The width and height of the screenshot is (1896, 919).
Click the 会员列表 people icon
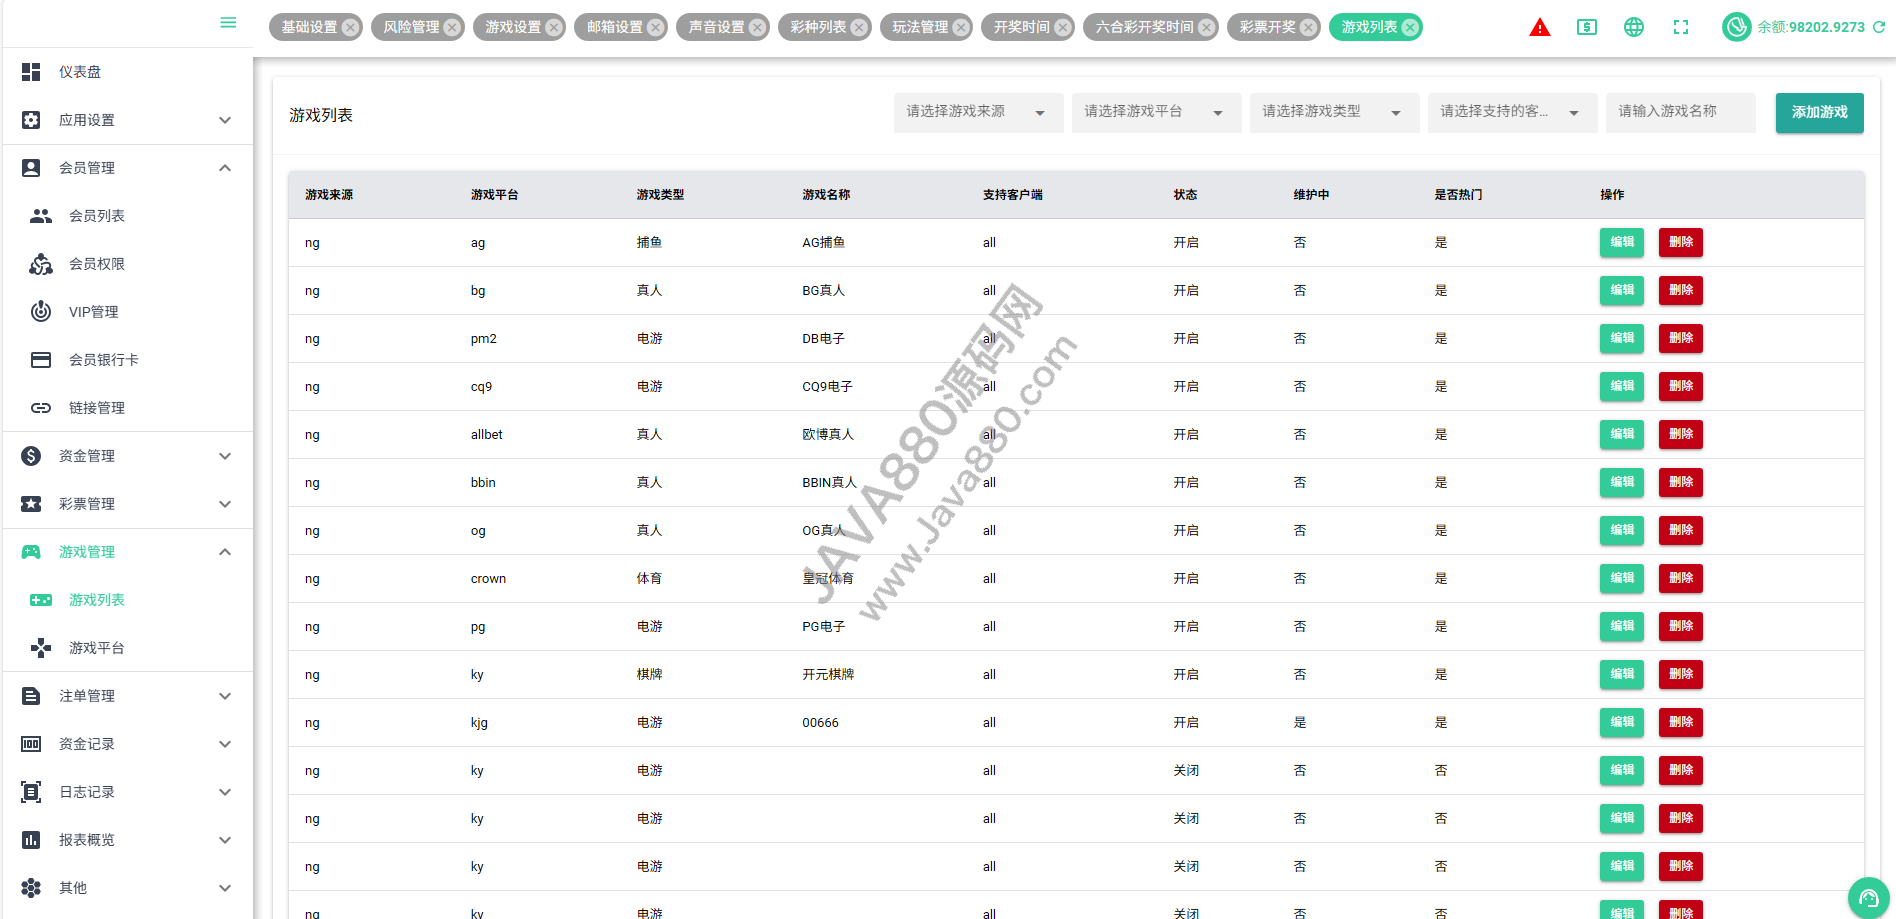[x=41, y=216]
